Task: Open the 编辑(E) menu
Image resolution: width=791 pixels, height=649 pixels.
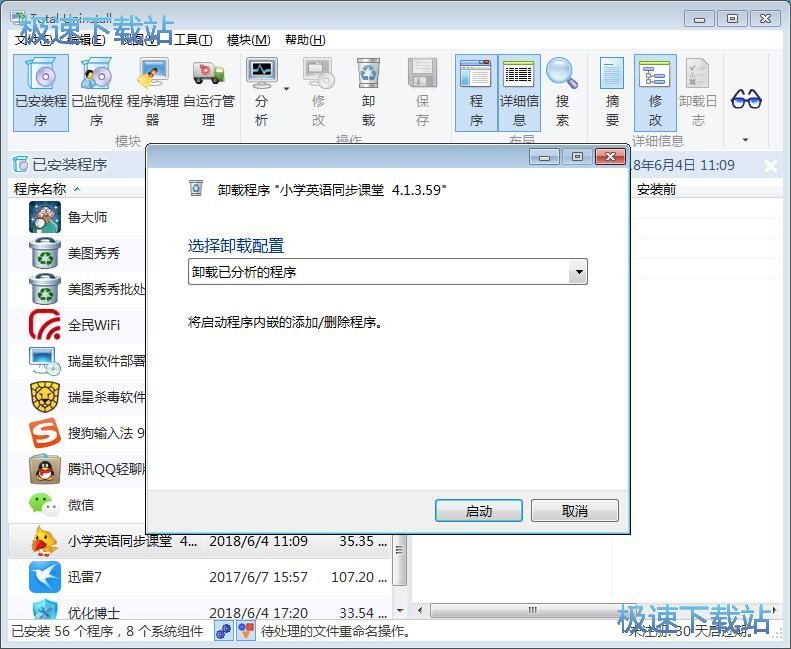Action: click(86, 40)
